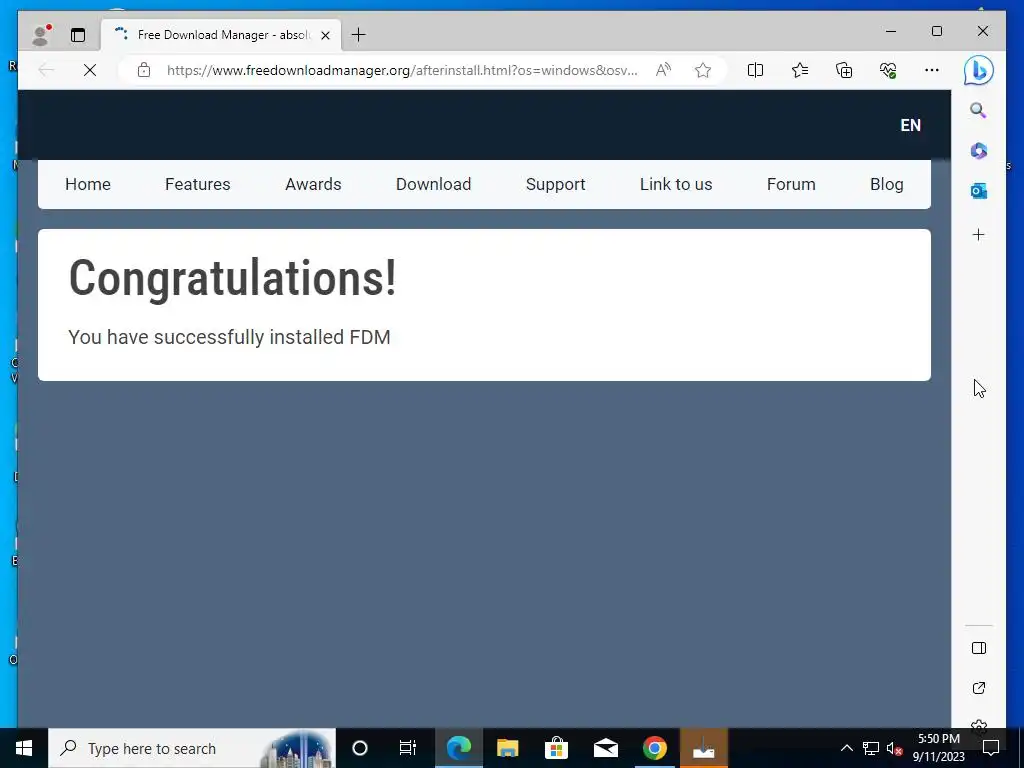Open File Explorer from taskbar

click(x=507, y=748)
